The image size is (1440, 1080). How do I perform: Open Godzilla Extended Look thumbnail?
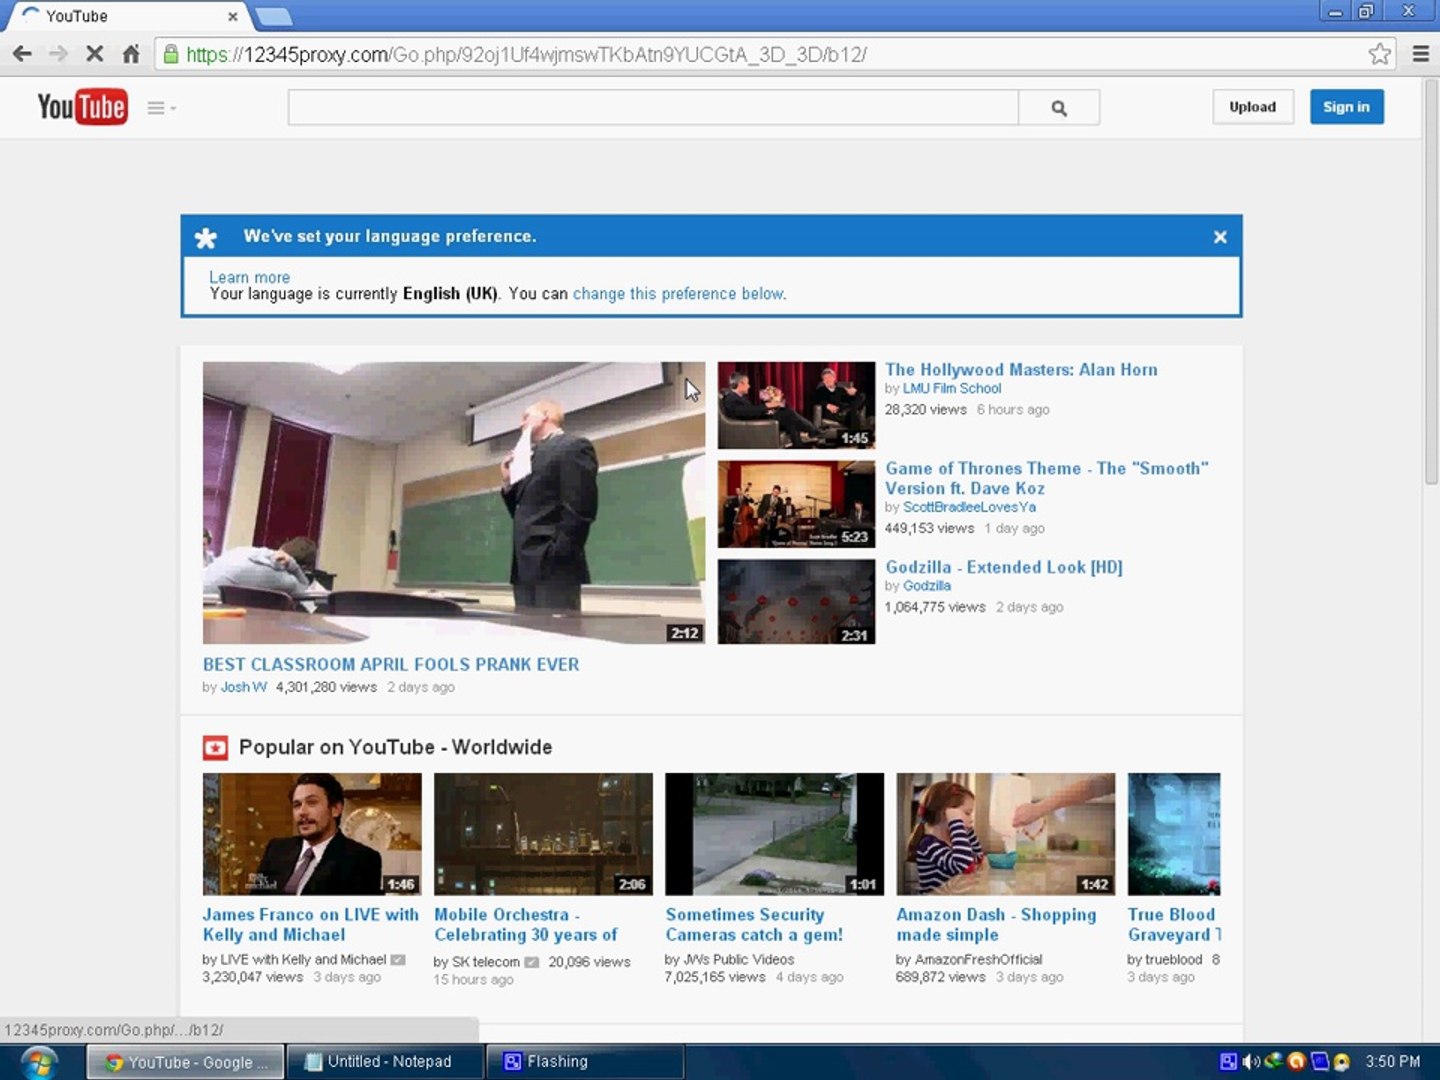796,602
